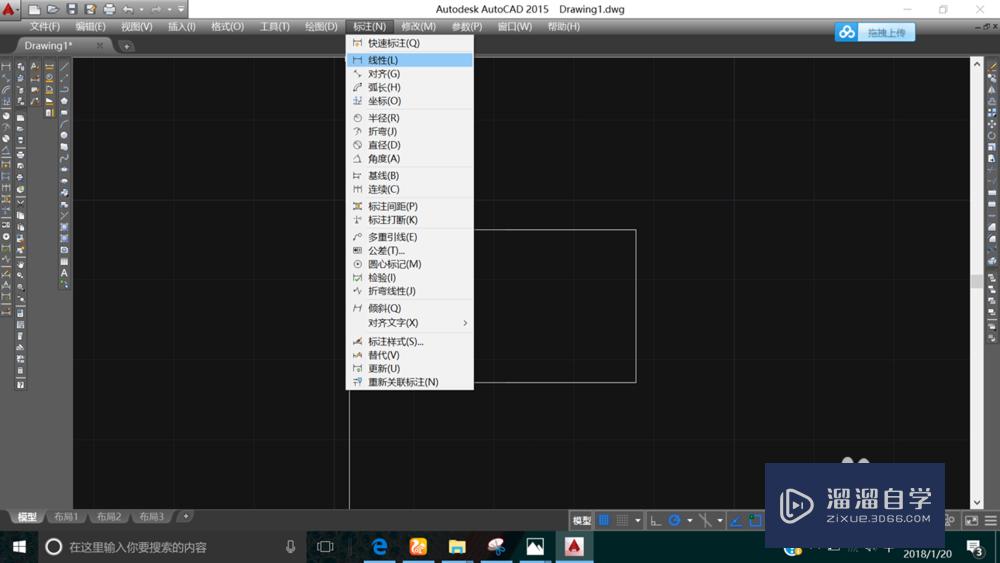This screenshot has width=1000, height=563.
Task: Switch to the 布局2 layout tab
Action: pos(108,516)
